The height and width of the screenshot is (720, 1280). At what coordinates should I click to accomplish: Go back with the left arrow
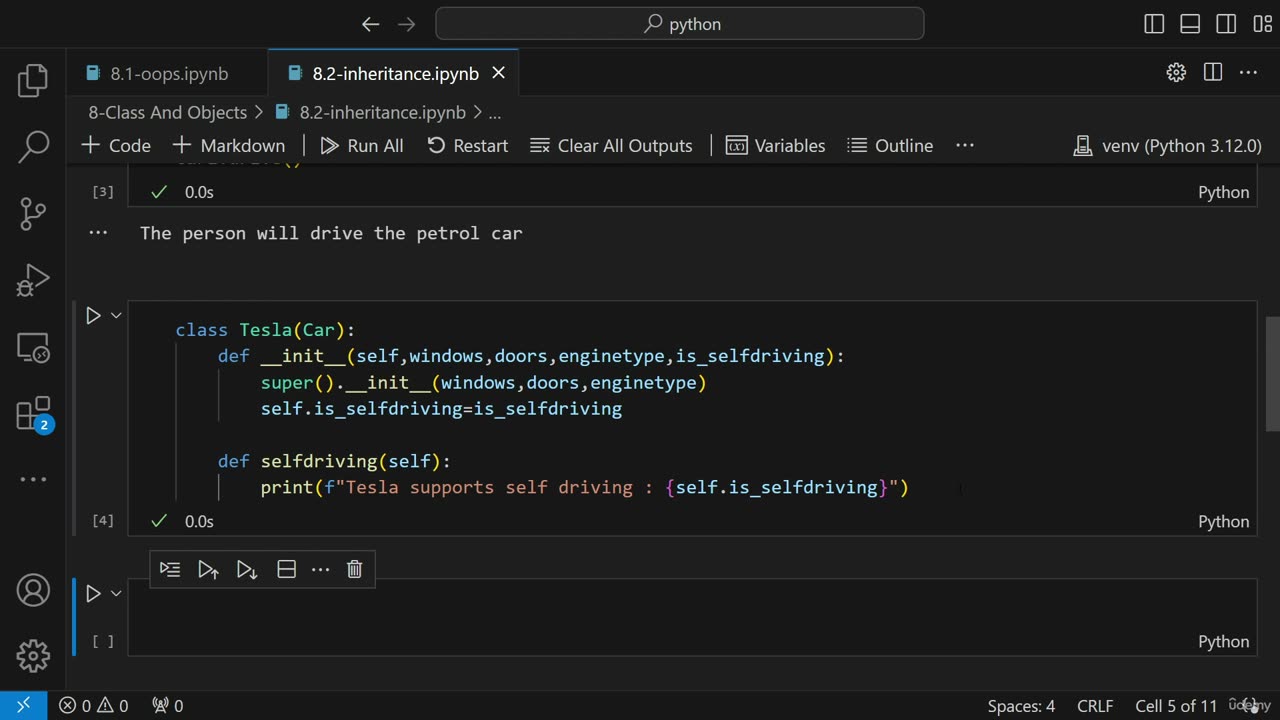click(x=371, y=24)
